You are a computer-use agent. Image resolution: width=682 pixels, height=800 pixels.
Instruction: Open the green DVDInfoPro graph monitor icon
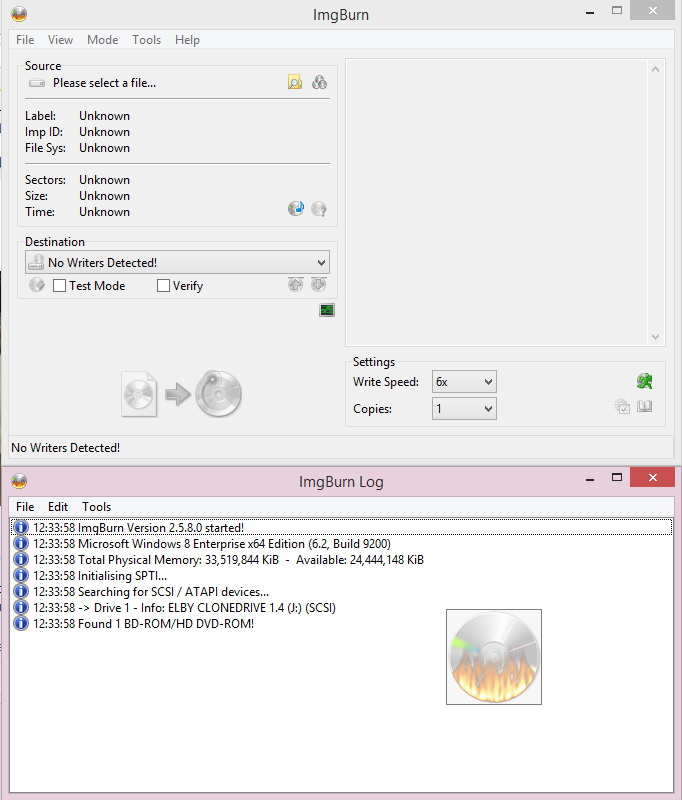coord(327,310)
